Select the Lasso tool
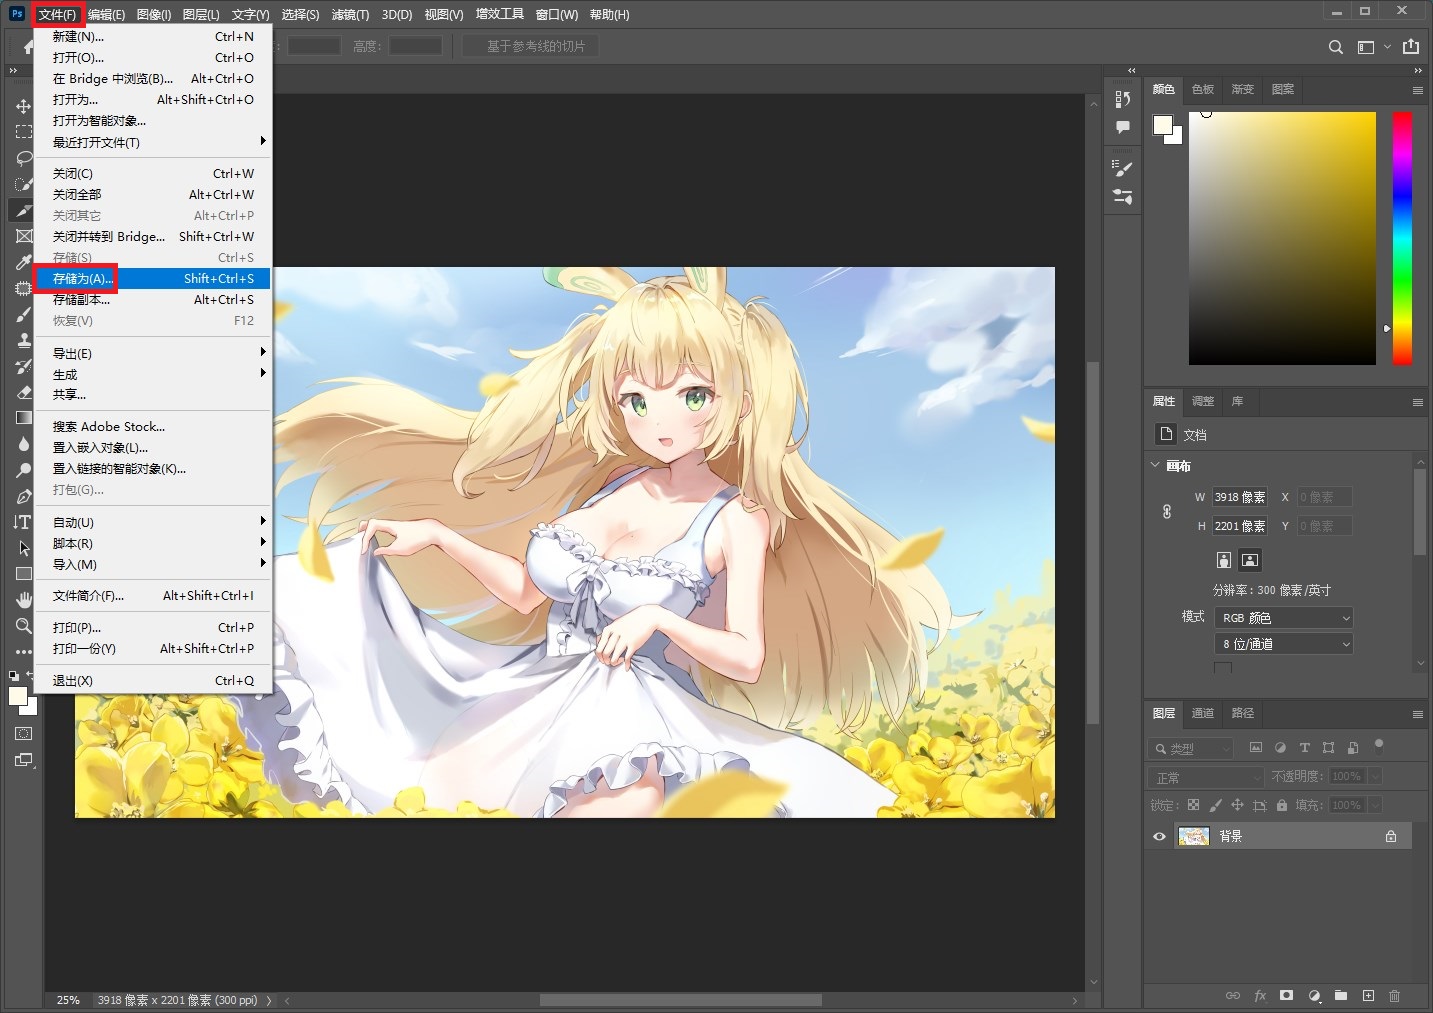 click(x=23, y=158)
